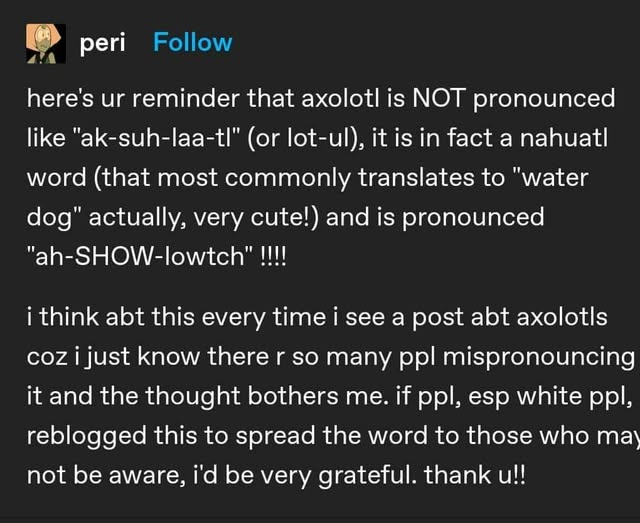Viewport: 640px width, 523px height.
Task: Click the capitalized word "NOT"
Action: click(438, 99)
